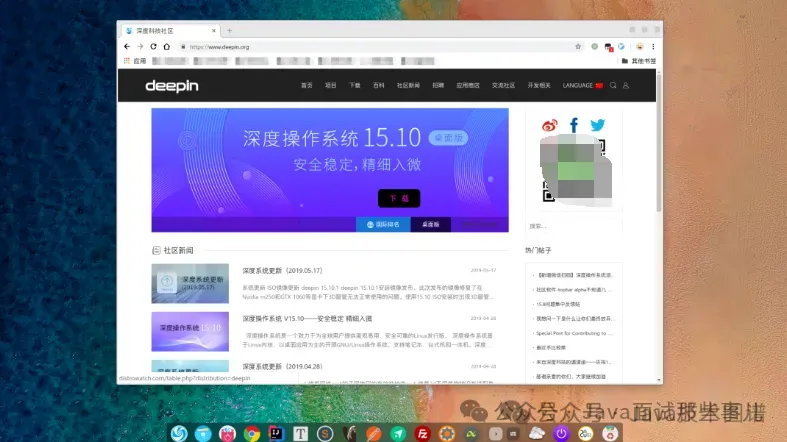Click the extension icon with red badge
Screen dimensions: 787x442
coord(608,47)
